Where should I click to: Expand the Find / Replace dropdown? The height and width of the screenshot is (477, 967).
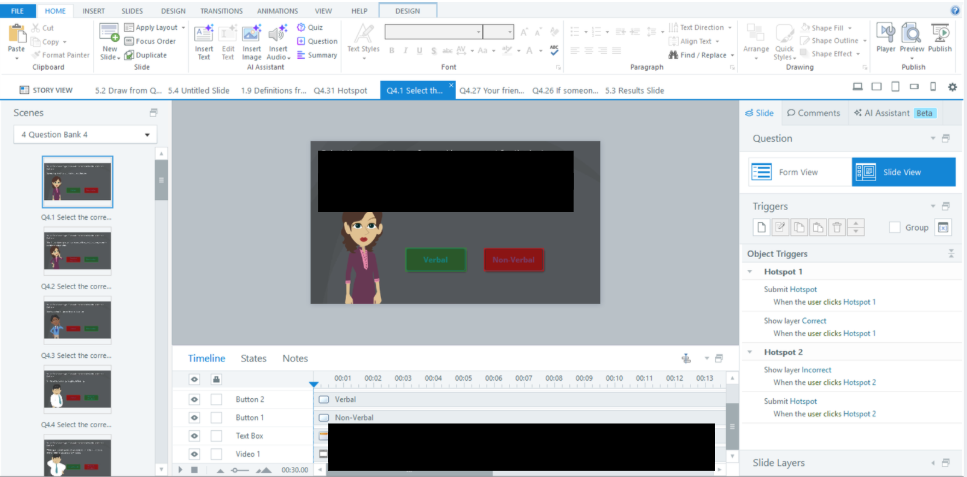coord(733,55)
